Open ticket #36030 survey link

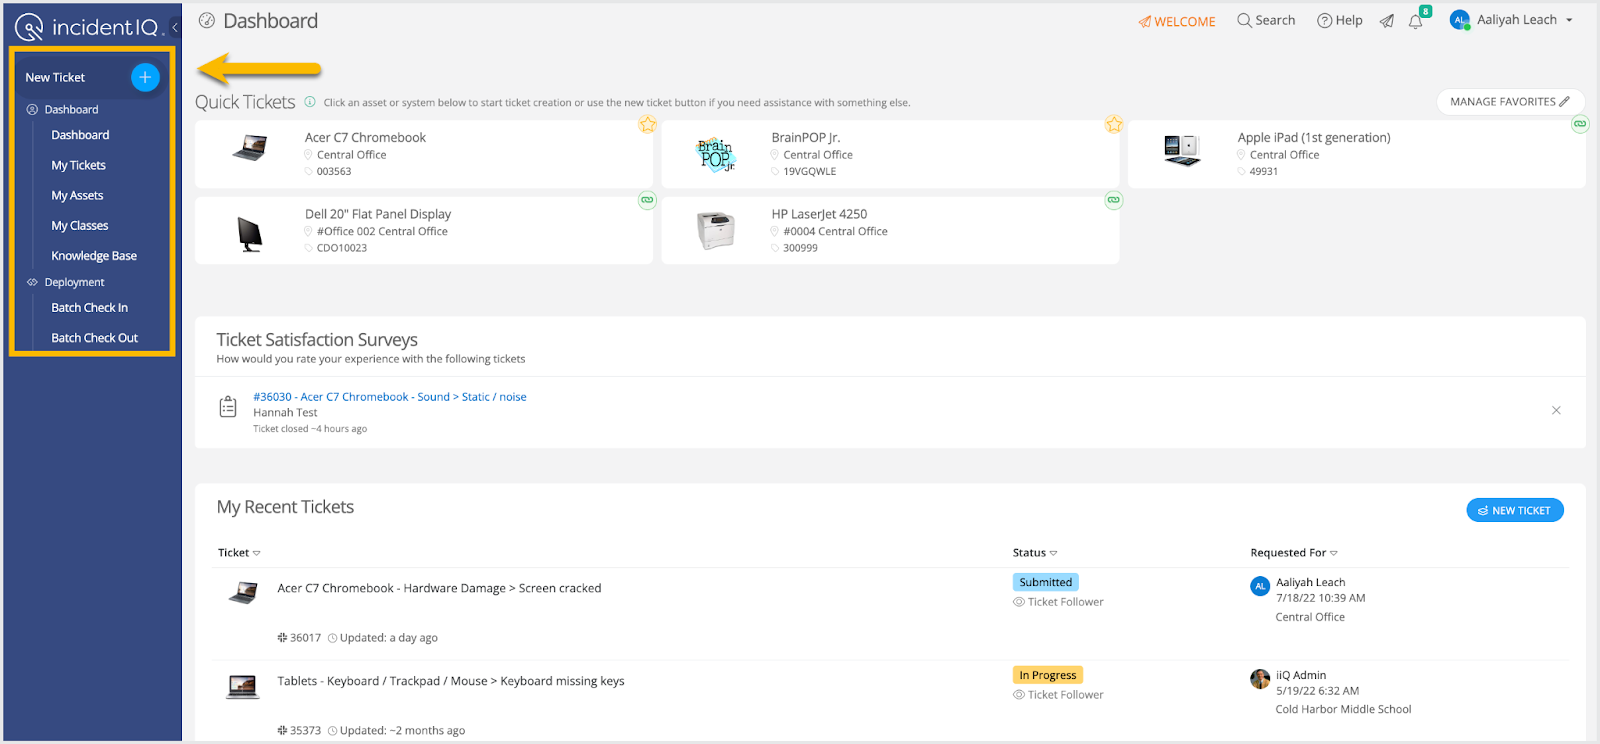[389, 397]
